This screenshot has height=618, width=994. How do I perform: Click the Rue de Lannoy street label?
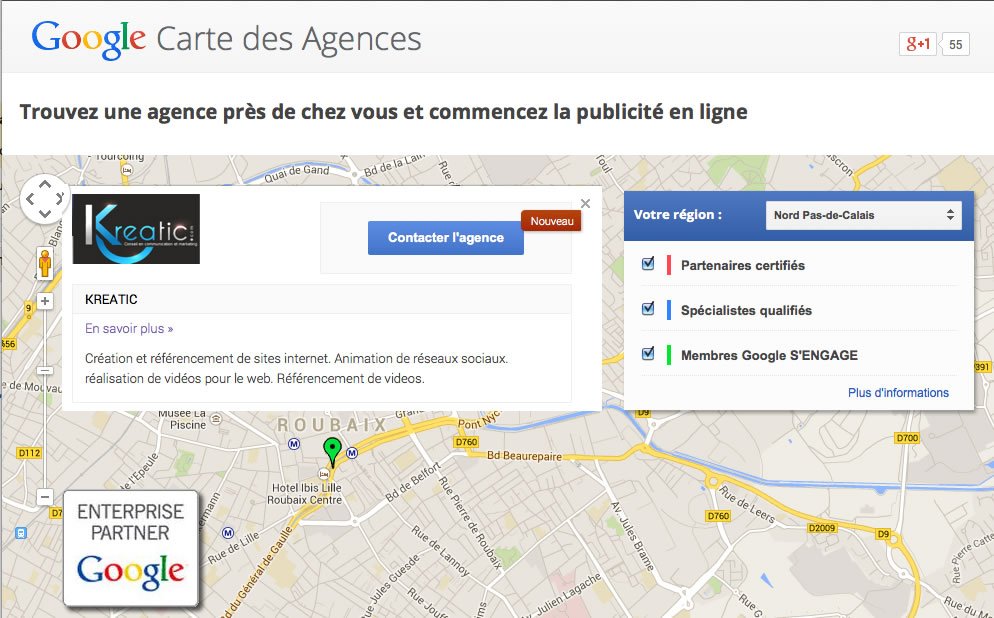pyautogui.click(x=439, y=550)
